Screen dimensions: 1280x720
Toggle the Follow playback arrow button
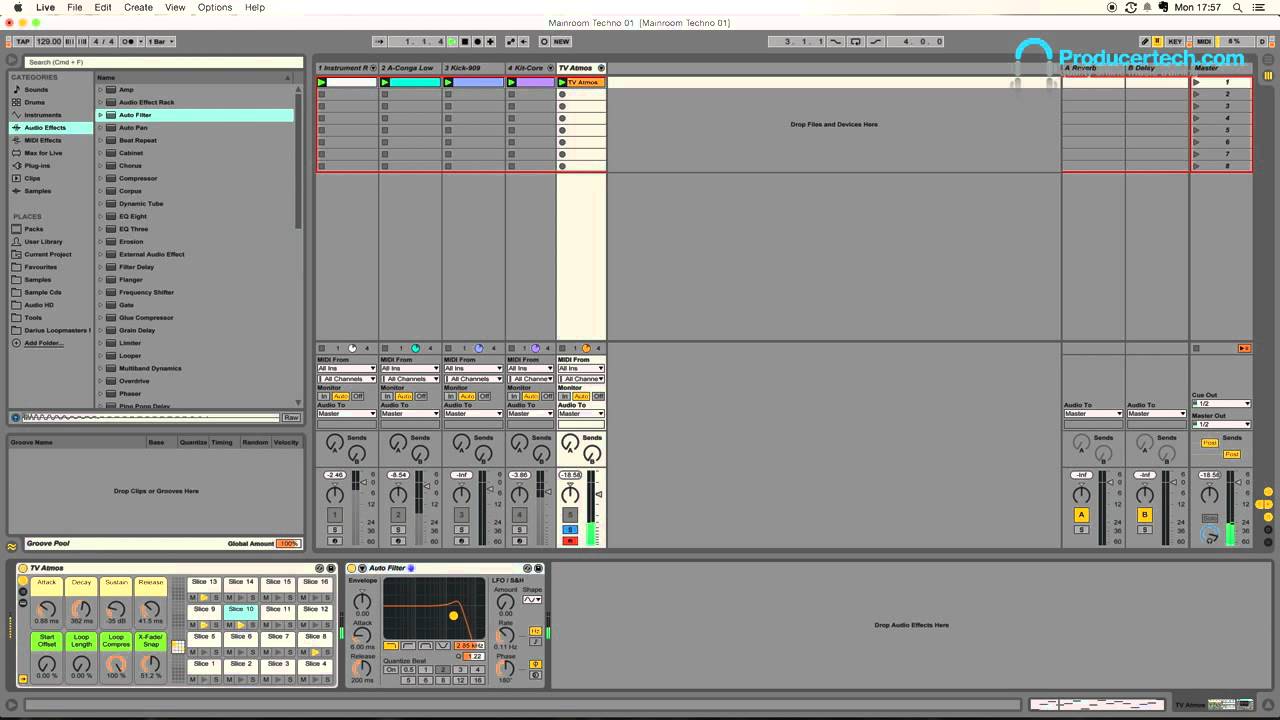(378, 42)
